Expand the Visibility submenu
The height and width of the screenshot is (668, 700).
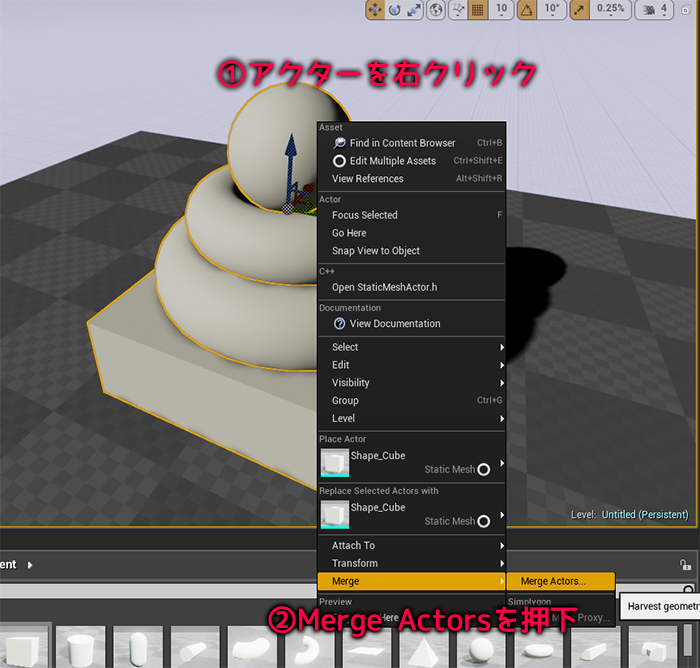click(411, 383)
